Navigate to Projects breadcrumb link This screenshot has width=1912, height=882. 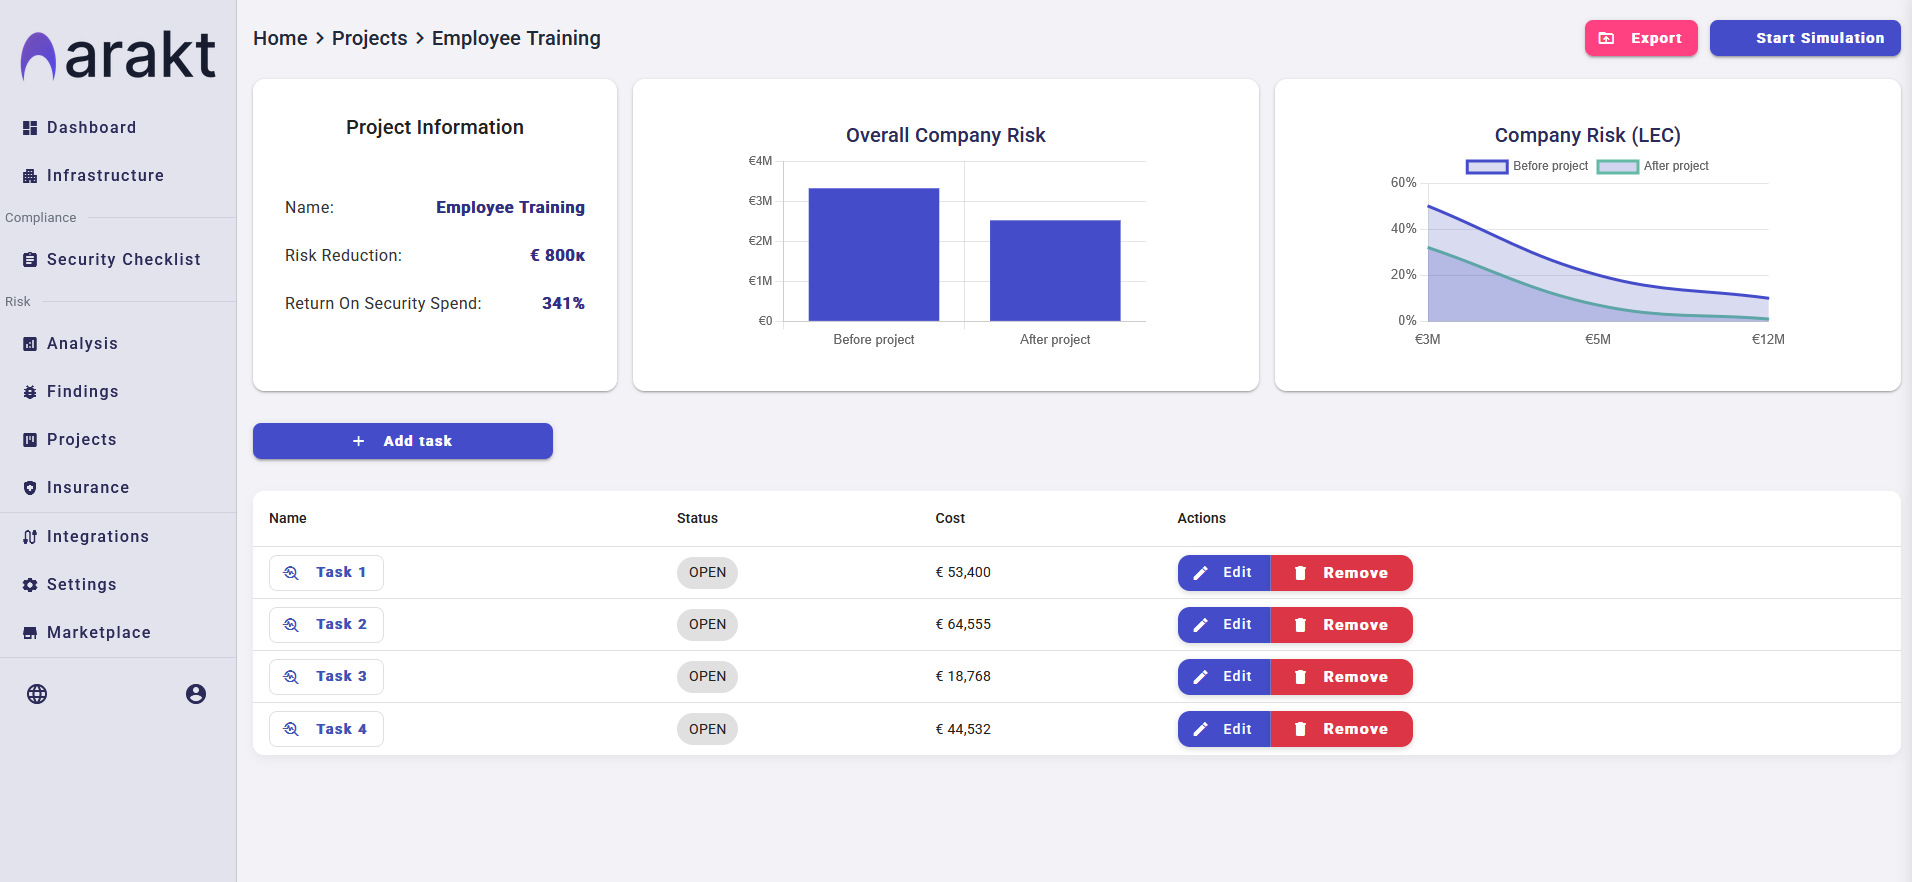coord(369,38)
